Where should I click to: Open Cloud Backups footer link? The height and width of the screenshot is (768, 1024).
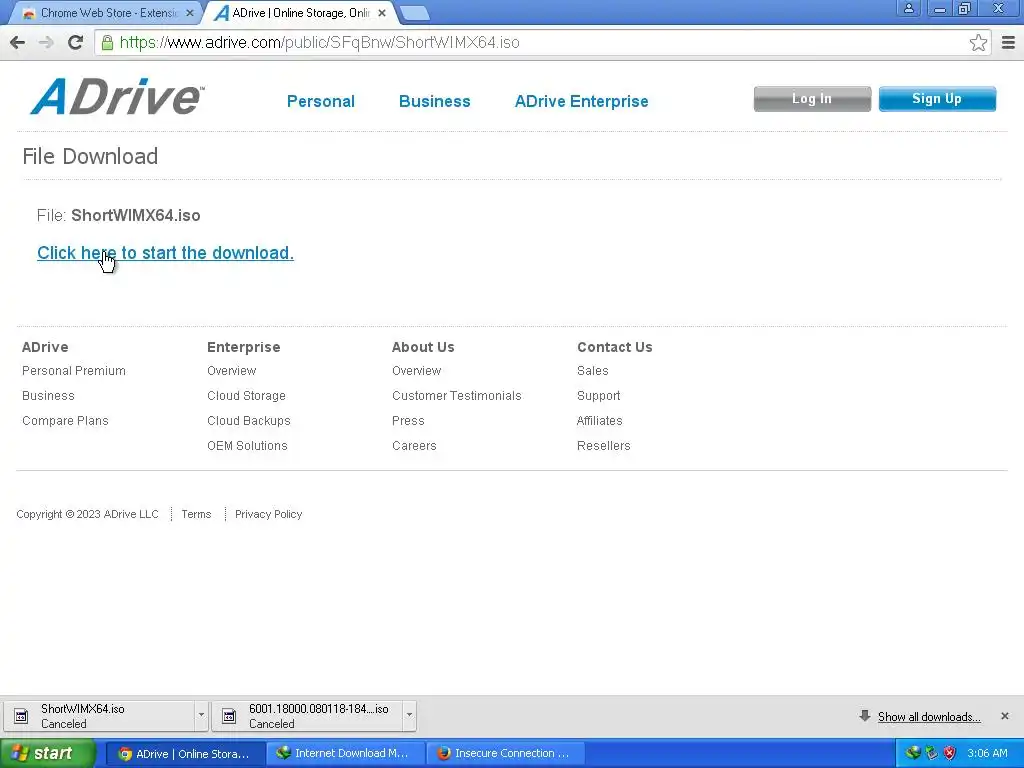coord(249,421)
